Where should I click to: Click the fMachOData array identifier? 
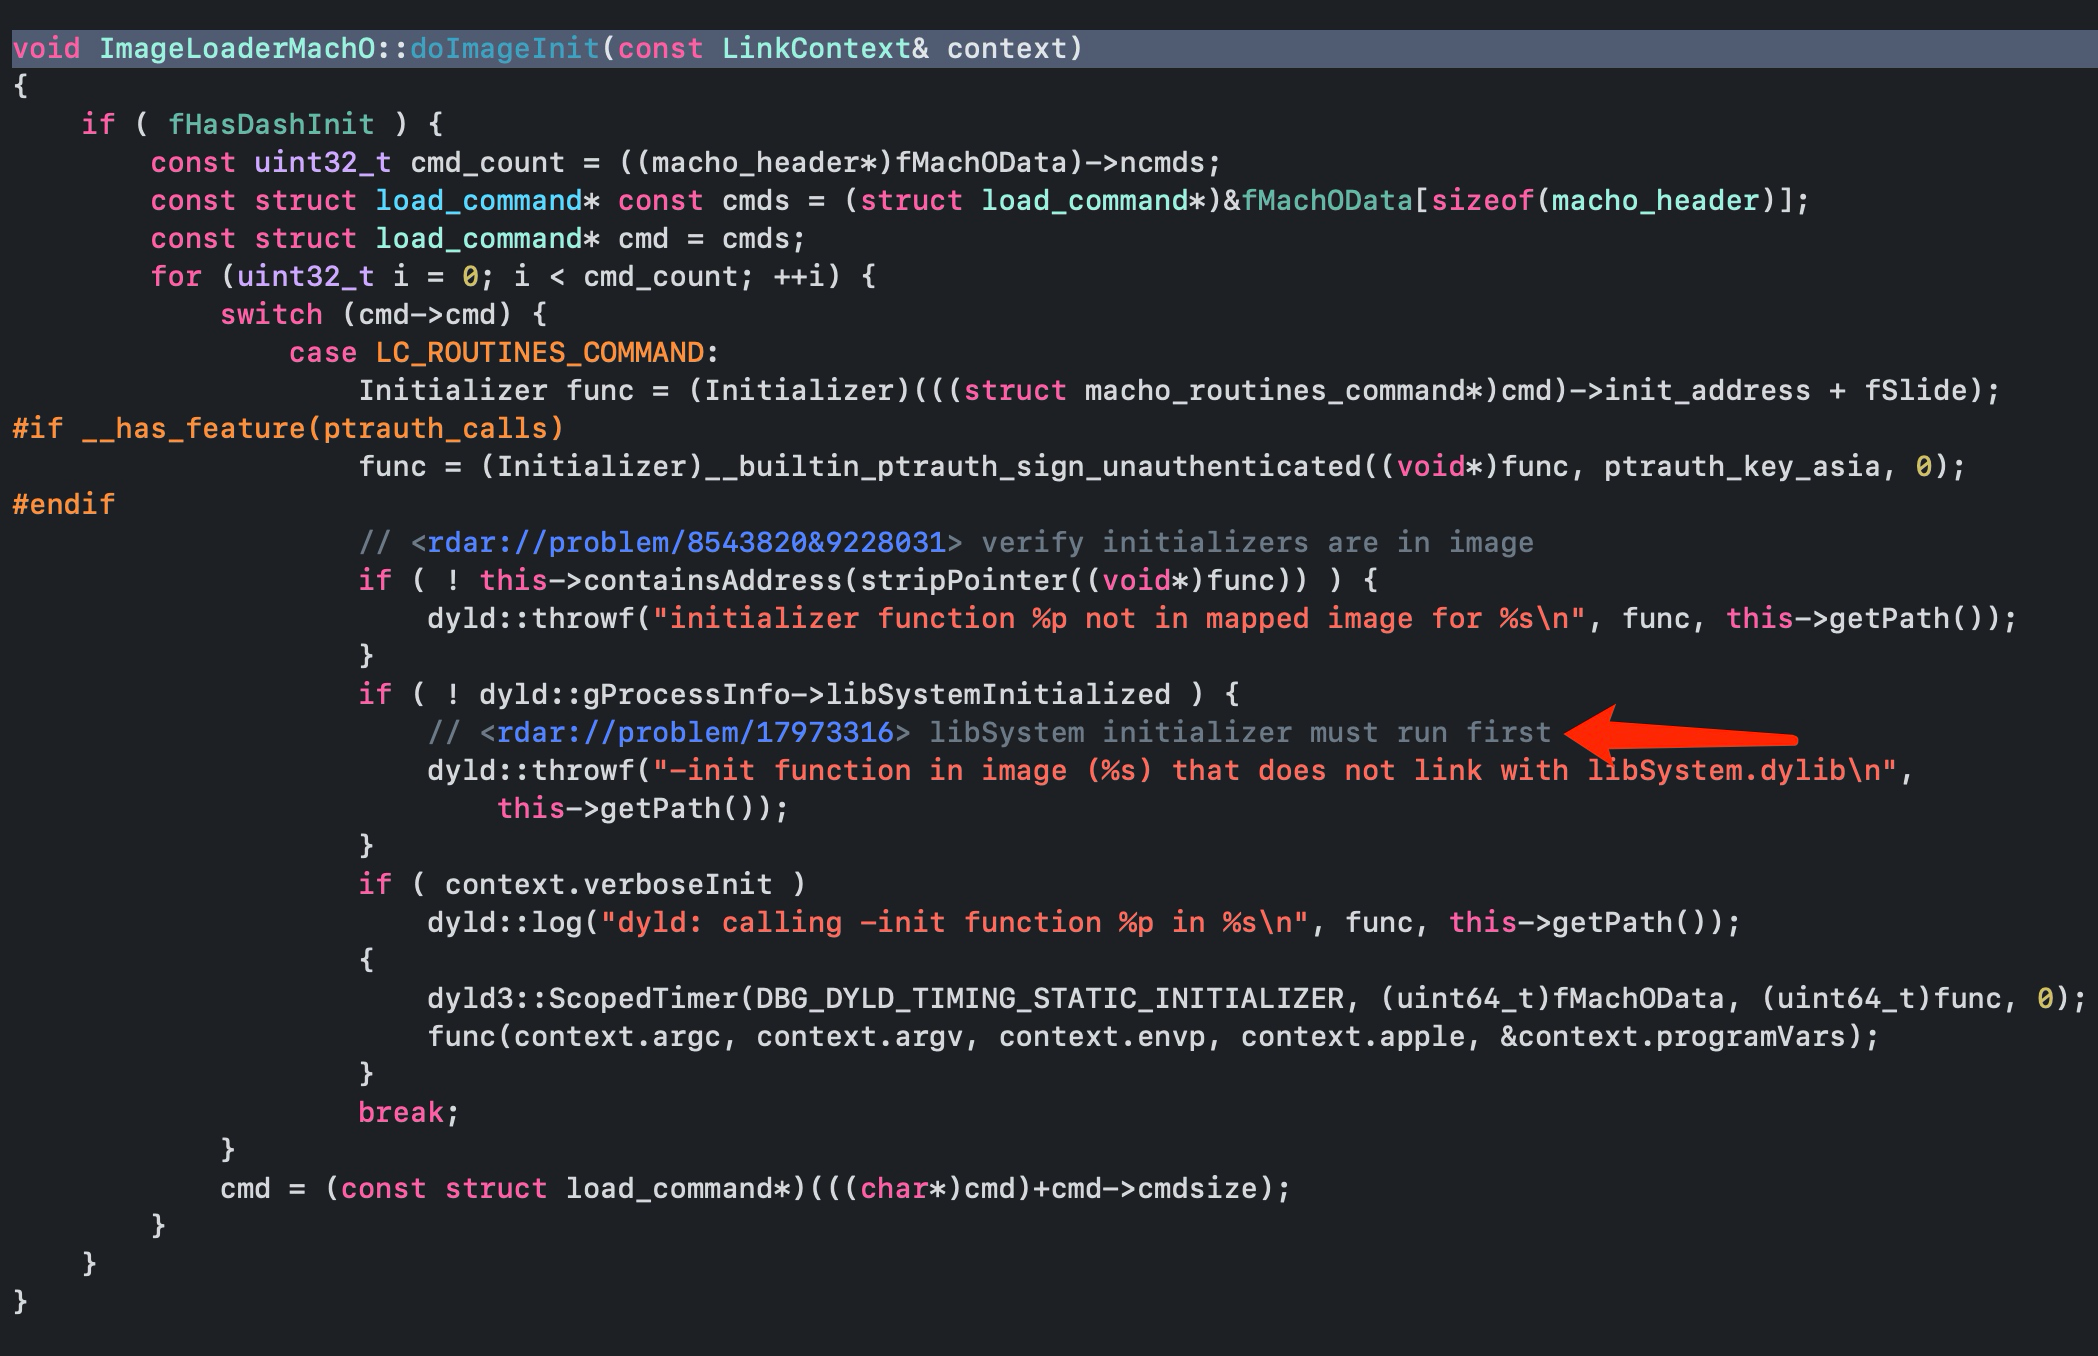[1327, 201]
